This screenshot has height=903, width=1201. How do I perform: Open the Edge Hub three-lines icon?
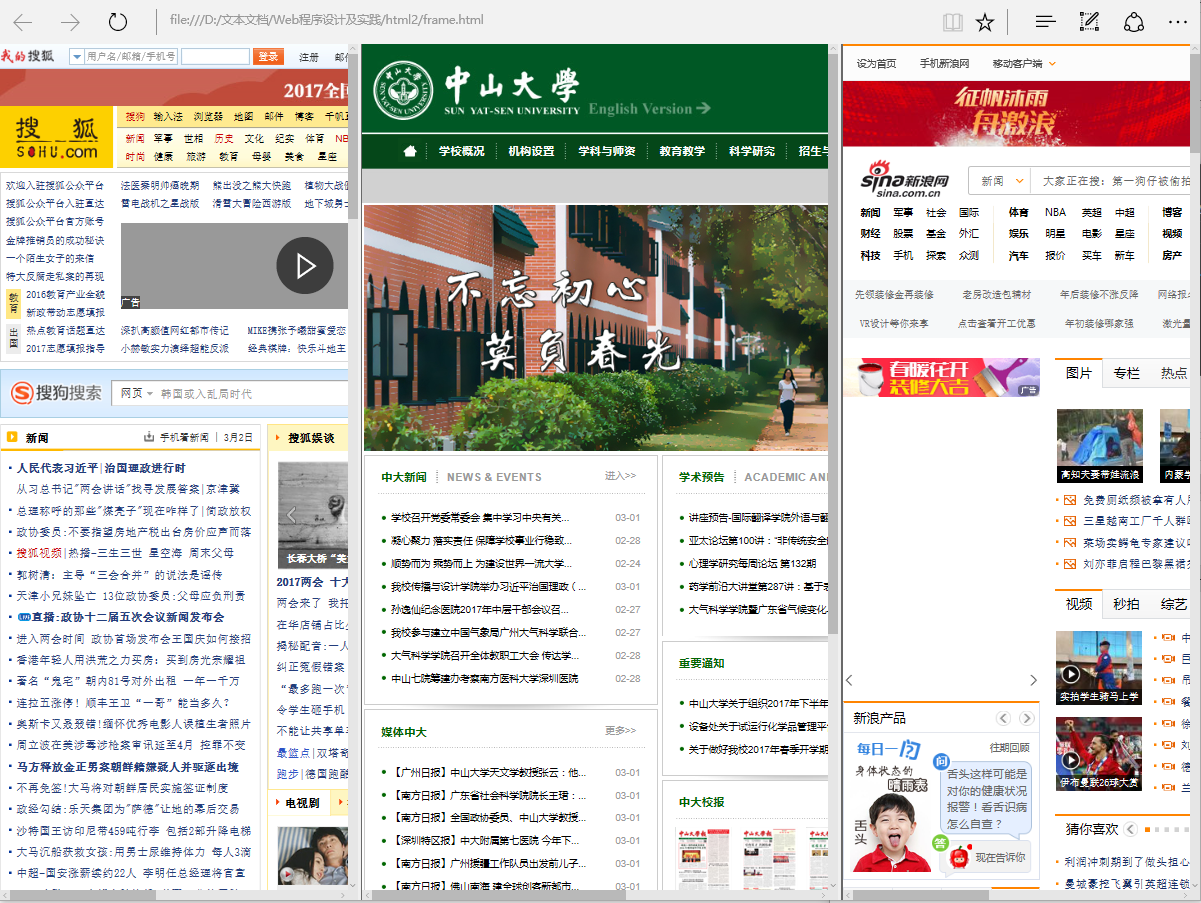pyautogui.click(x=1045, y=22)
